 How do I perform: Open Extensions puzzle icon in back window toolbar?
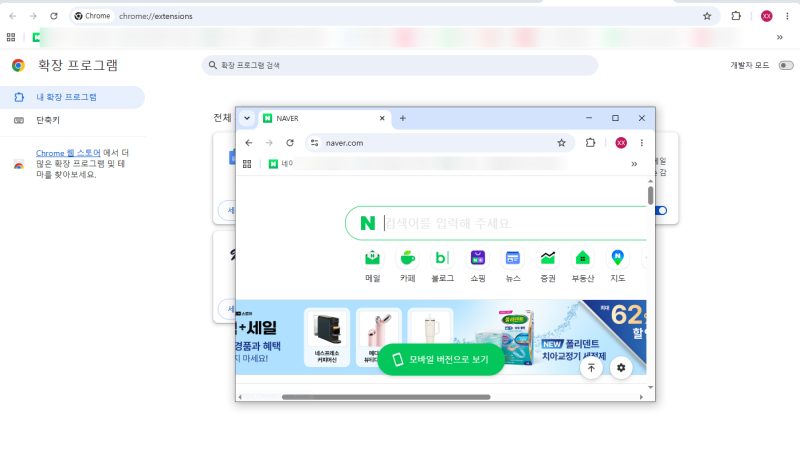click(x=736, y=16)
